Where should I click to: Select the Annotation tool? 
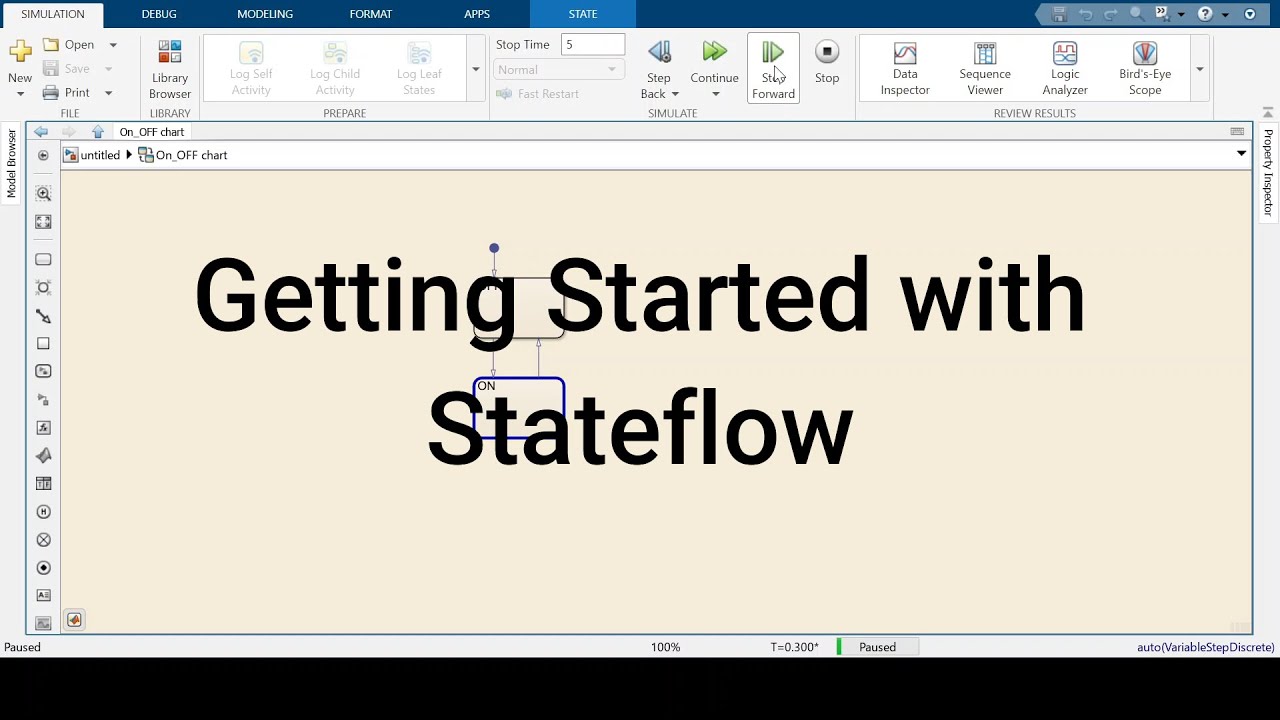(43, 595)
